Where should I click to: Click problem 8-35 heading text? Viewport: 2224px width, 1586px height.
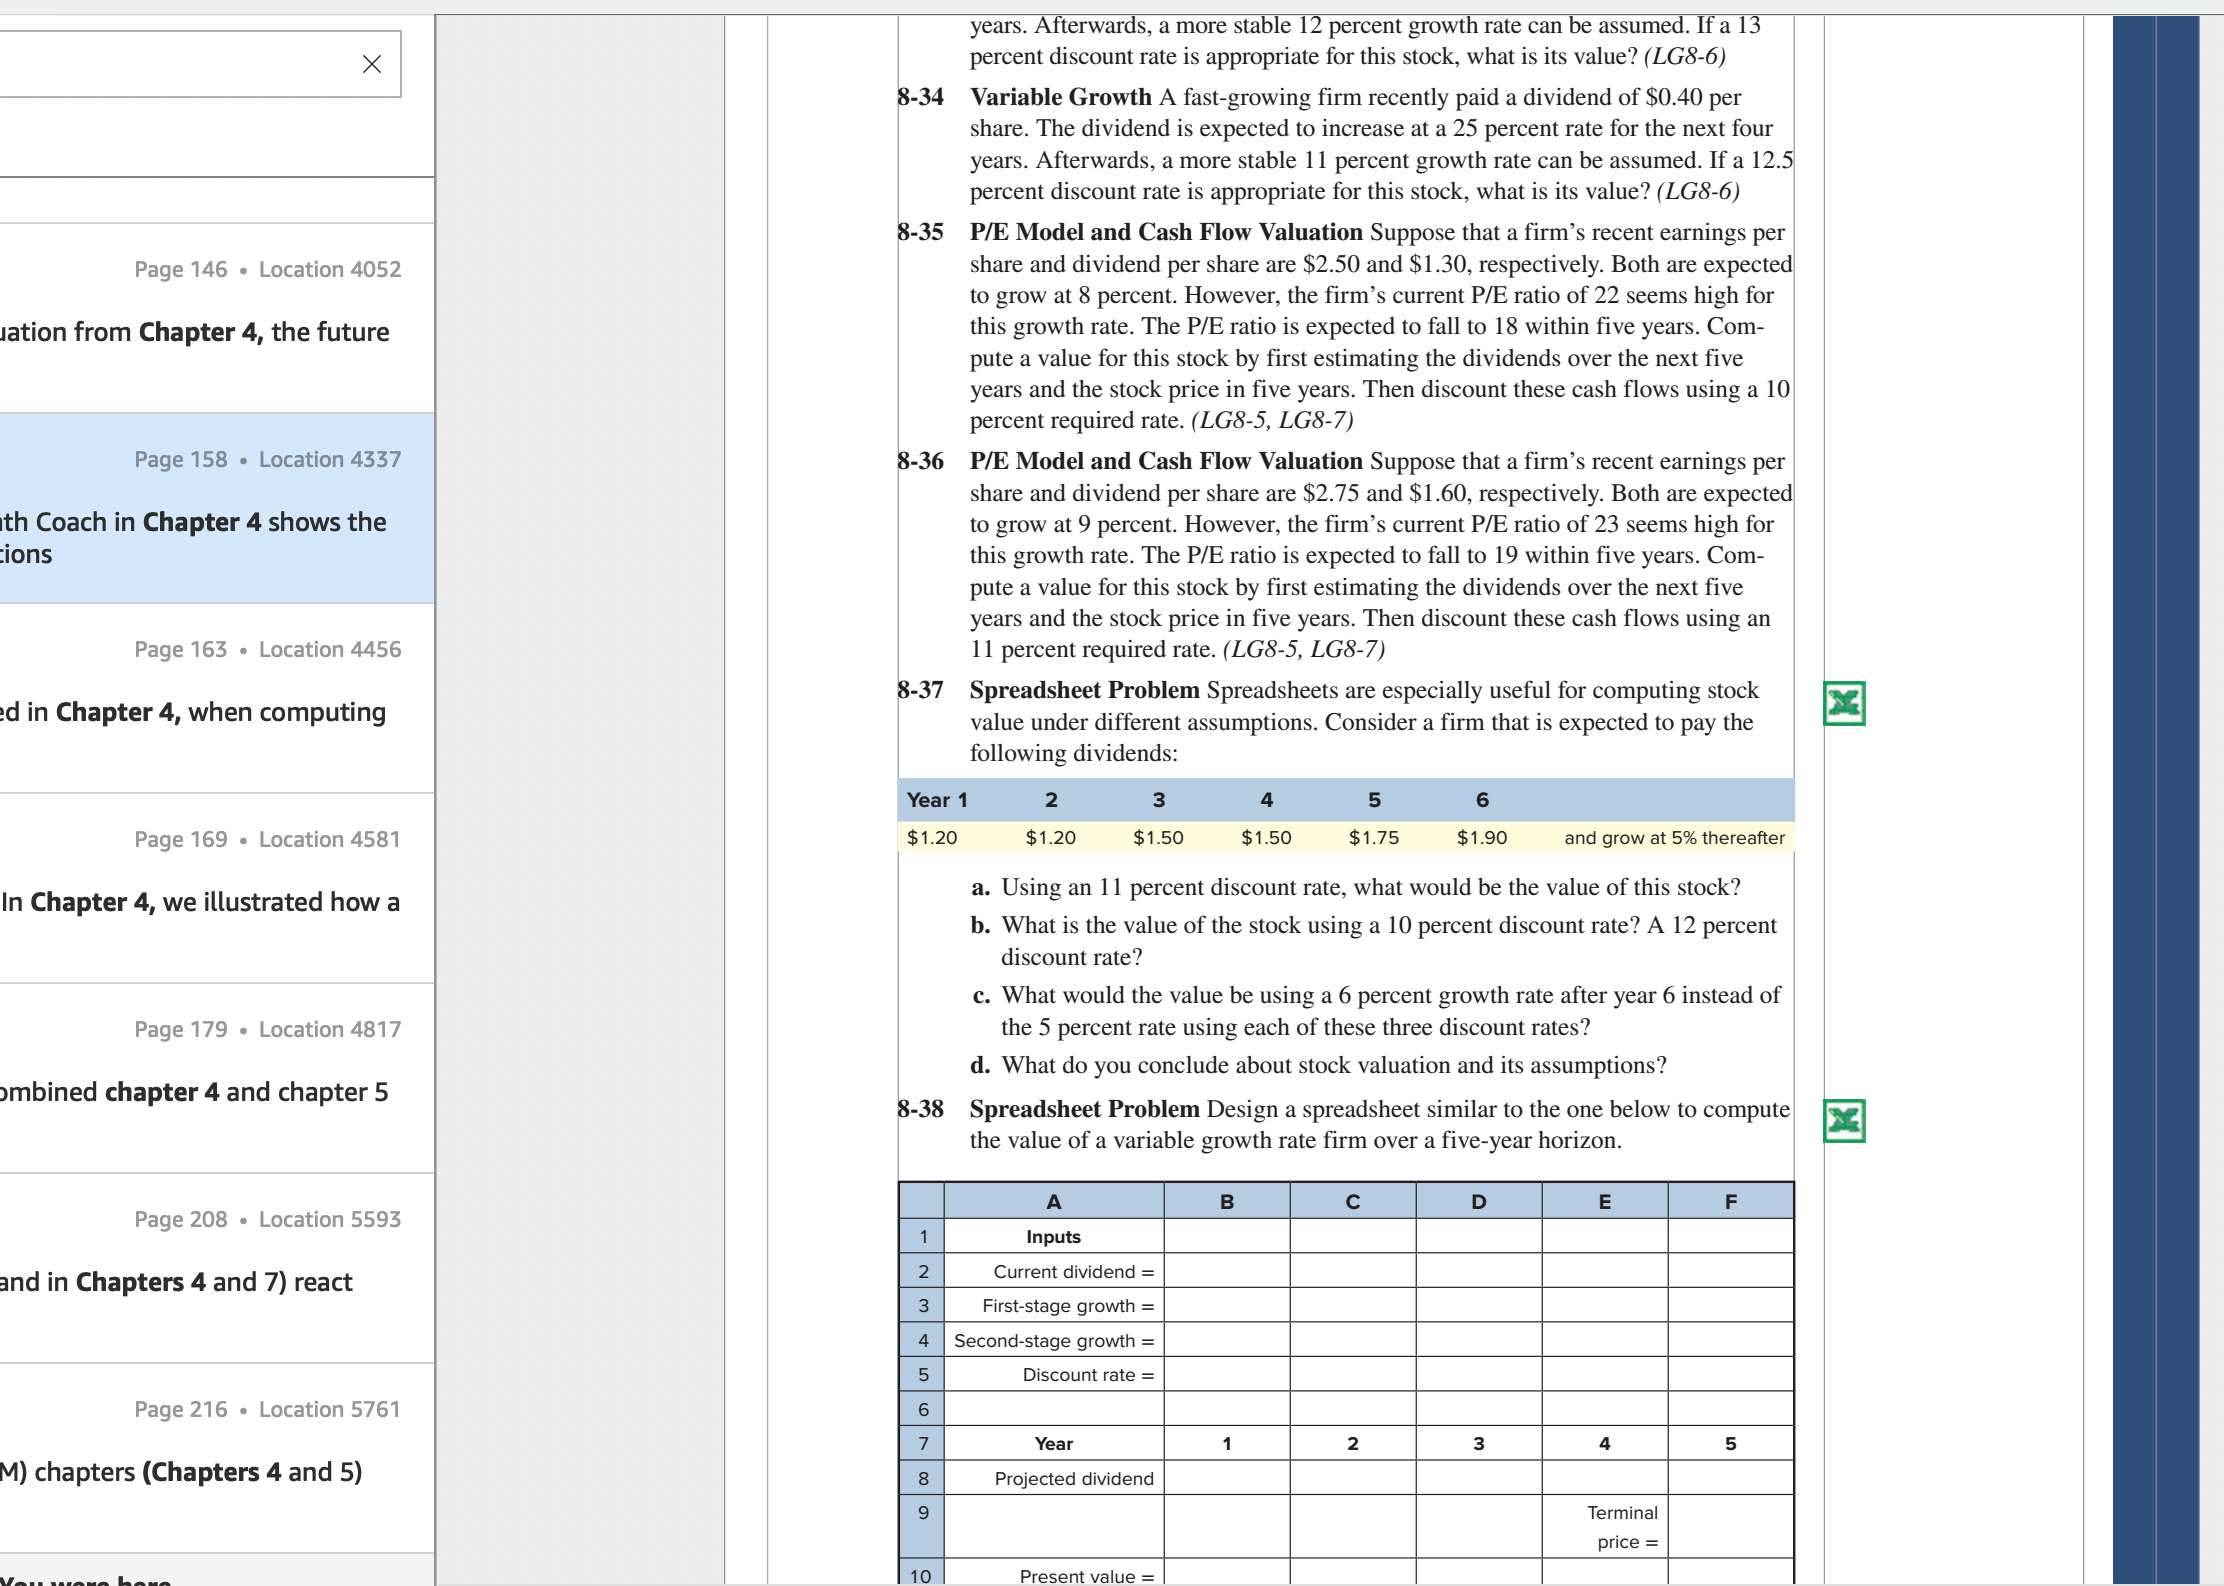[x=1166, y=232]
